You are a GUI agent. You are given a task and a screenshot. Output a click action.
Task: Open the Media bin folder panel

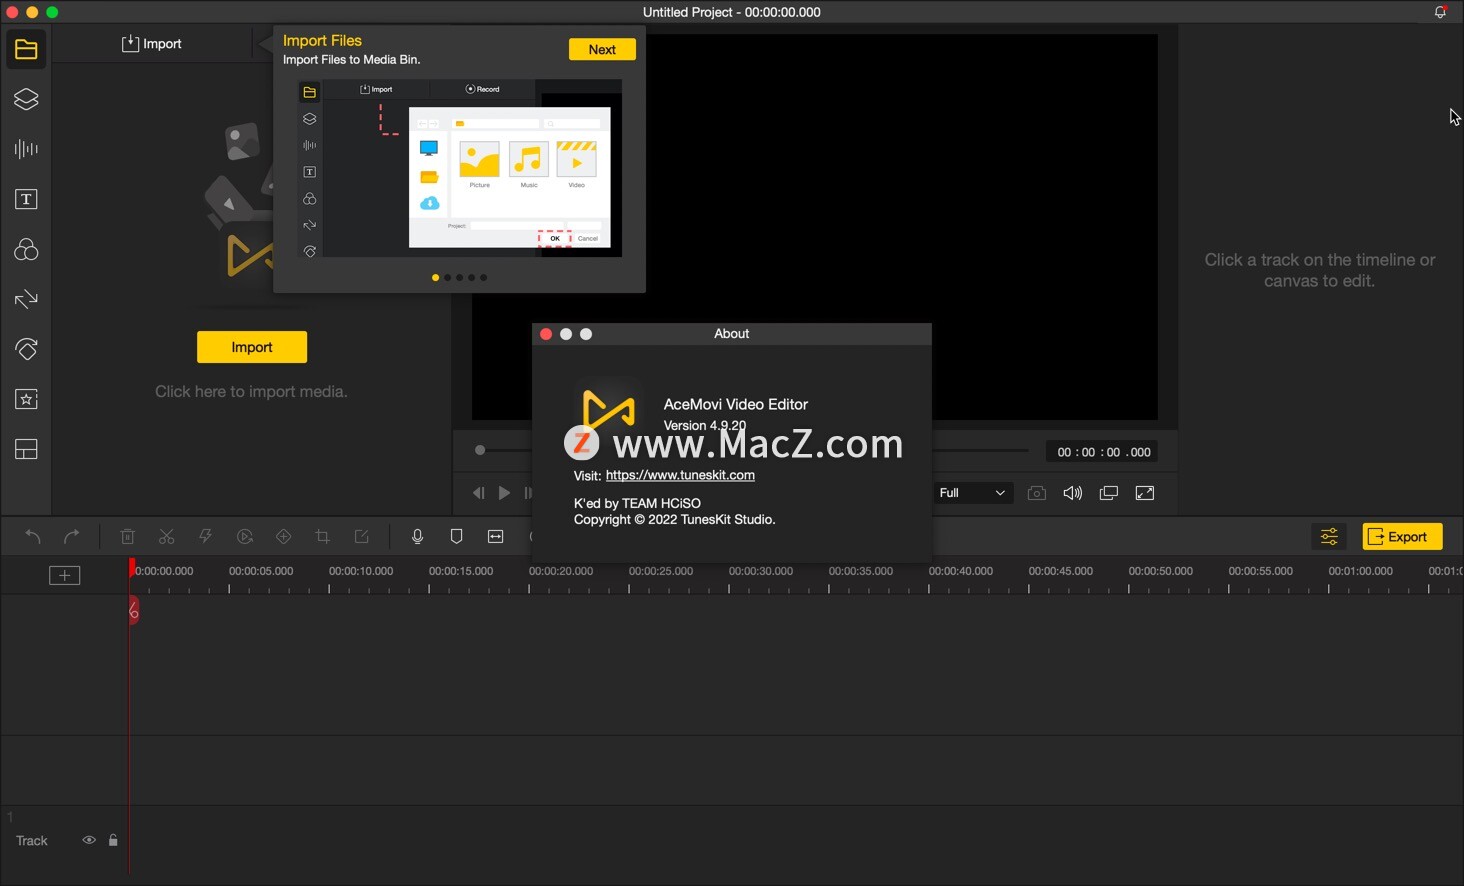click(x=26, y=49)
